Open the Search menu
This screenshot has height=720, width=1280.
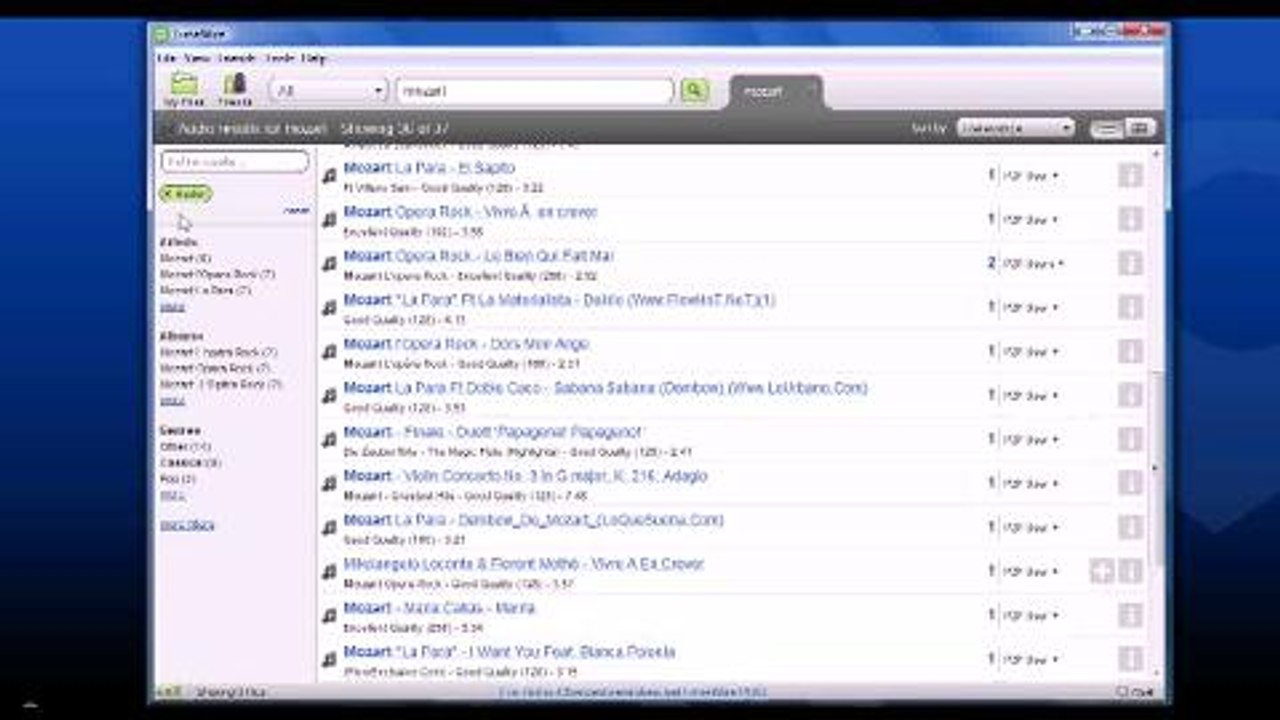(x=237, y=59)
